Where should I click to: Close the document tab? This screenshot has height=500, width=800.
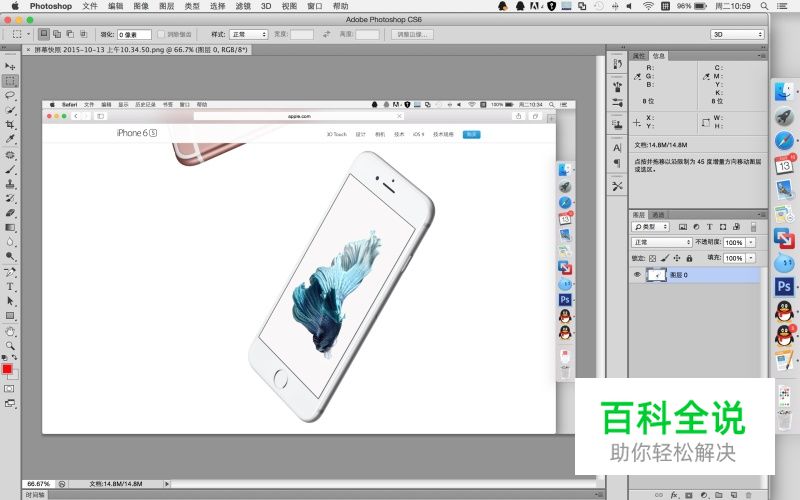click(28, 50)
